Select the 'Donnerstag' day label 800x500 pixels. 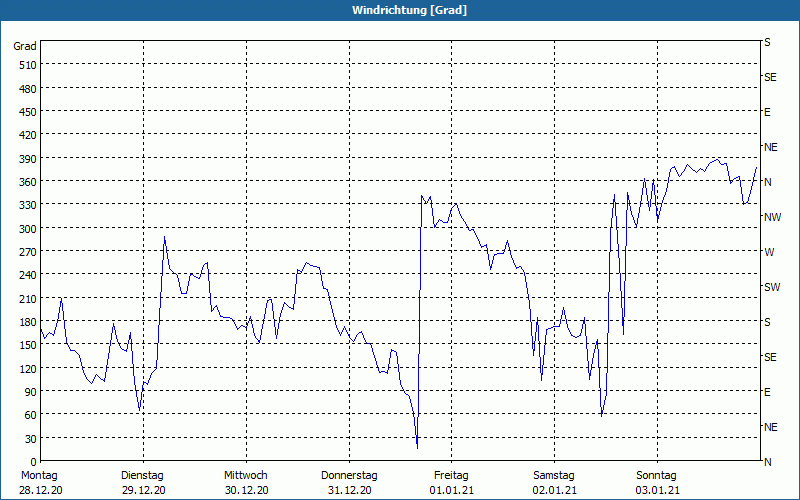click(349, 476)
